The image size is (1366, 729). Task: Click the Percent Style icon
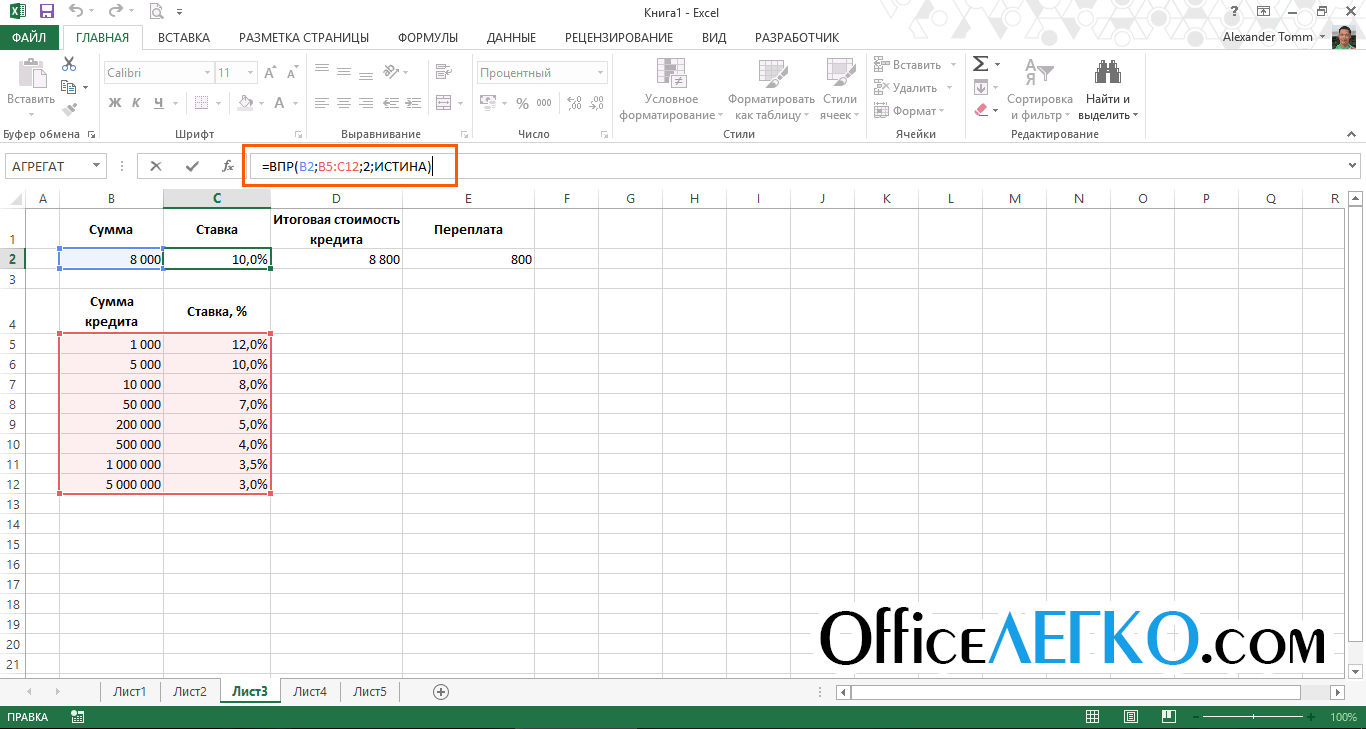pos(522,103)
